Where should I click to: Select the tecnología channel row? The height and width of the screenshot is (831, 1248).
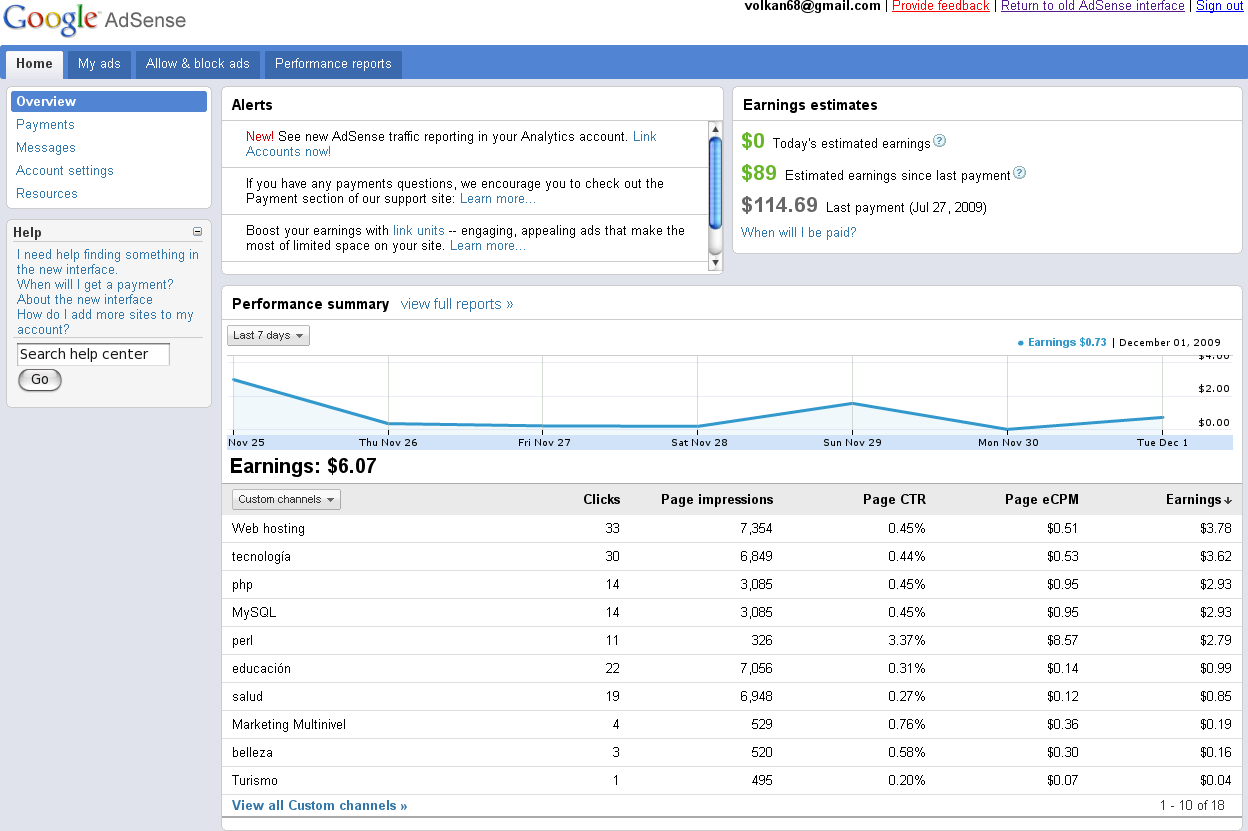[732, 557]
